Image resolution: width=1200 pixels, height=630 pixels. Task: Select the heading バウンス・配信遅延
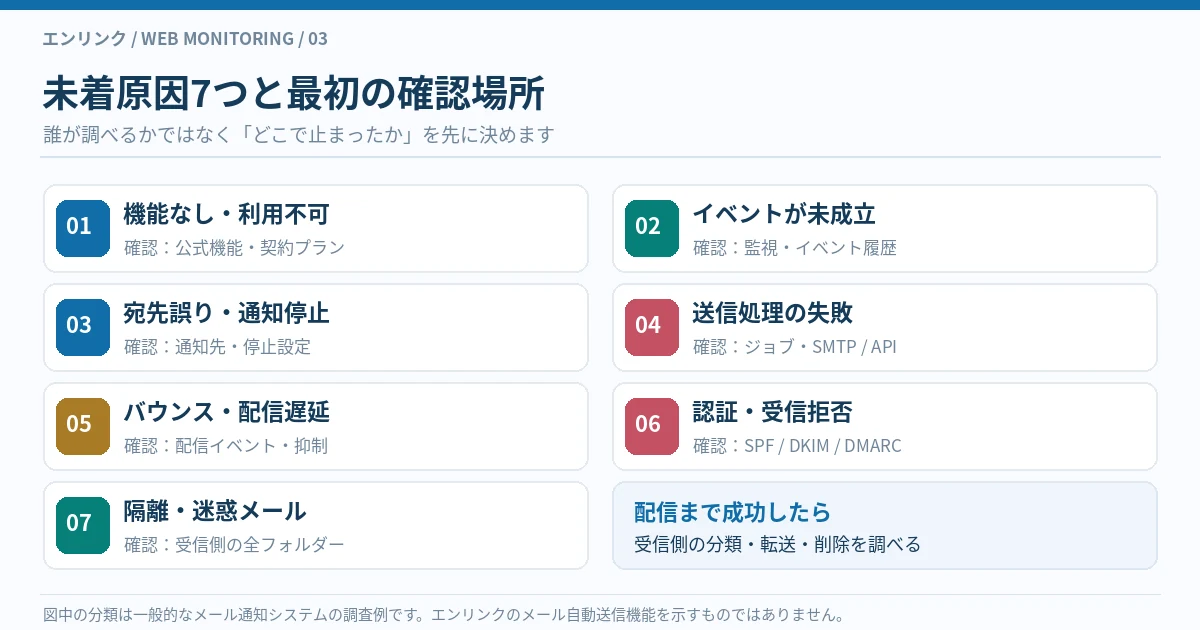coord(226,412)
